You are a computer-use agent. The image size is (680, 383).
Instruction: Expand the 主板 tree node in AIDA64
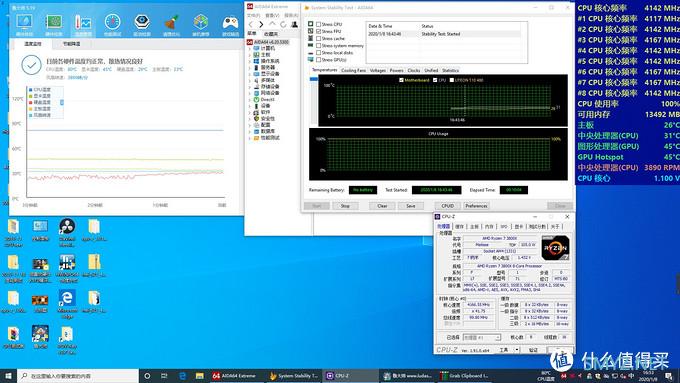point(250,55)
